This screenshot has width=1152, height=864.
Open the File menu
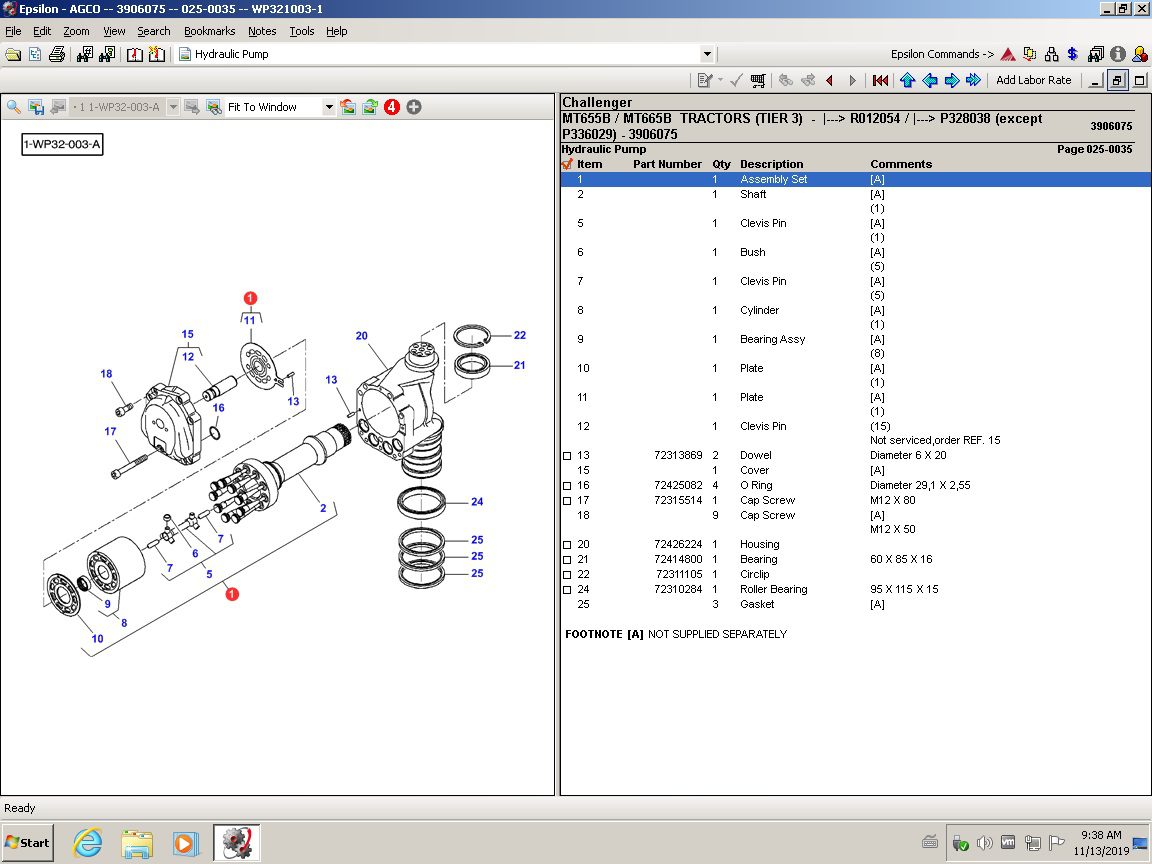(13, 31)
